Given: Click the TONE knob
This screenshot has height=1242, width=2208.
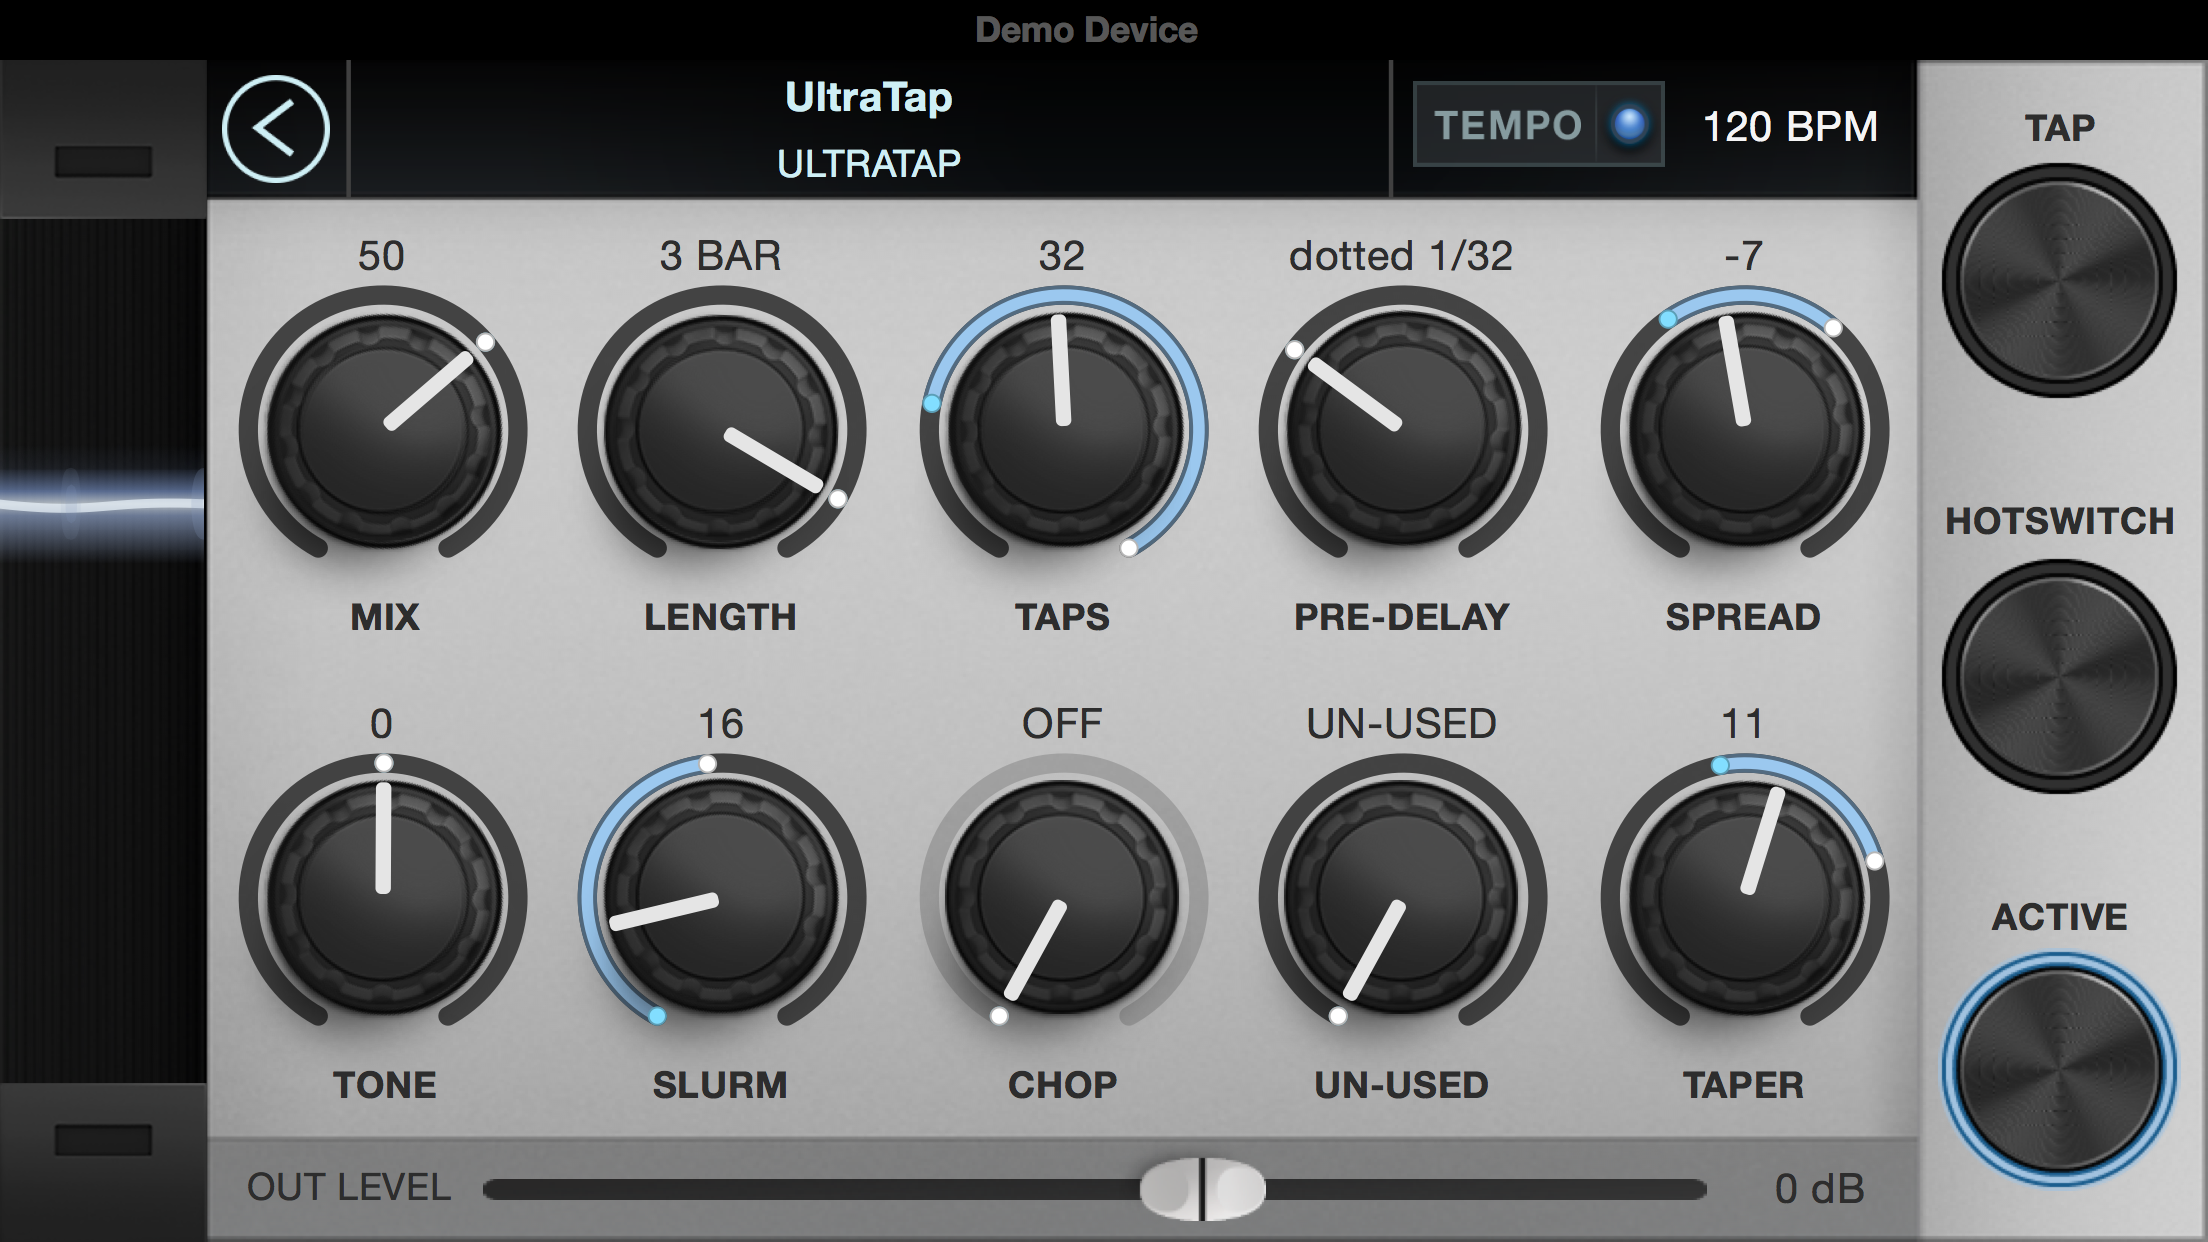Looking at the screenshot, I should click(x=383, y=897).
